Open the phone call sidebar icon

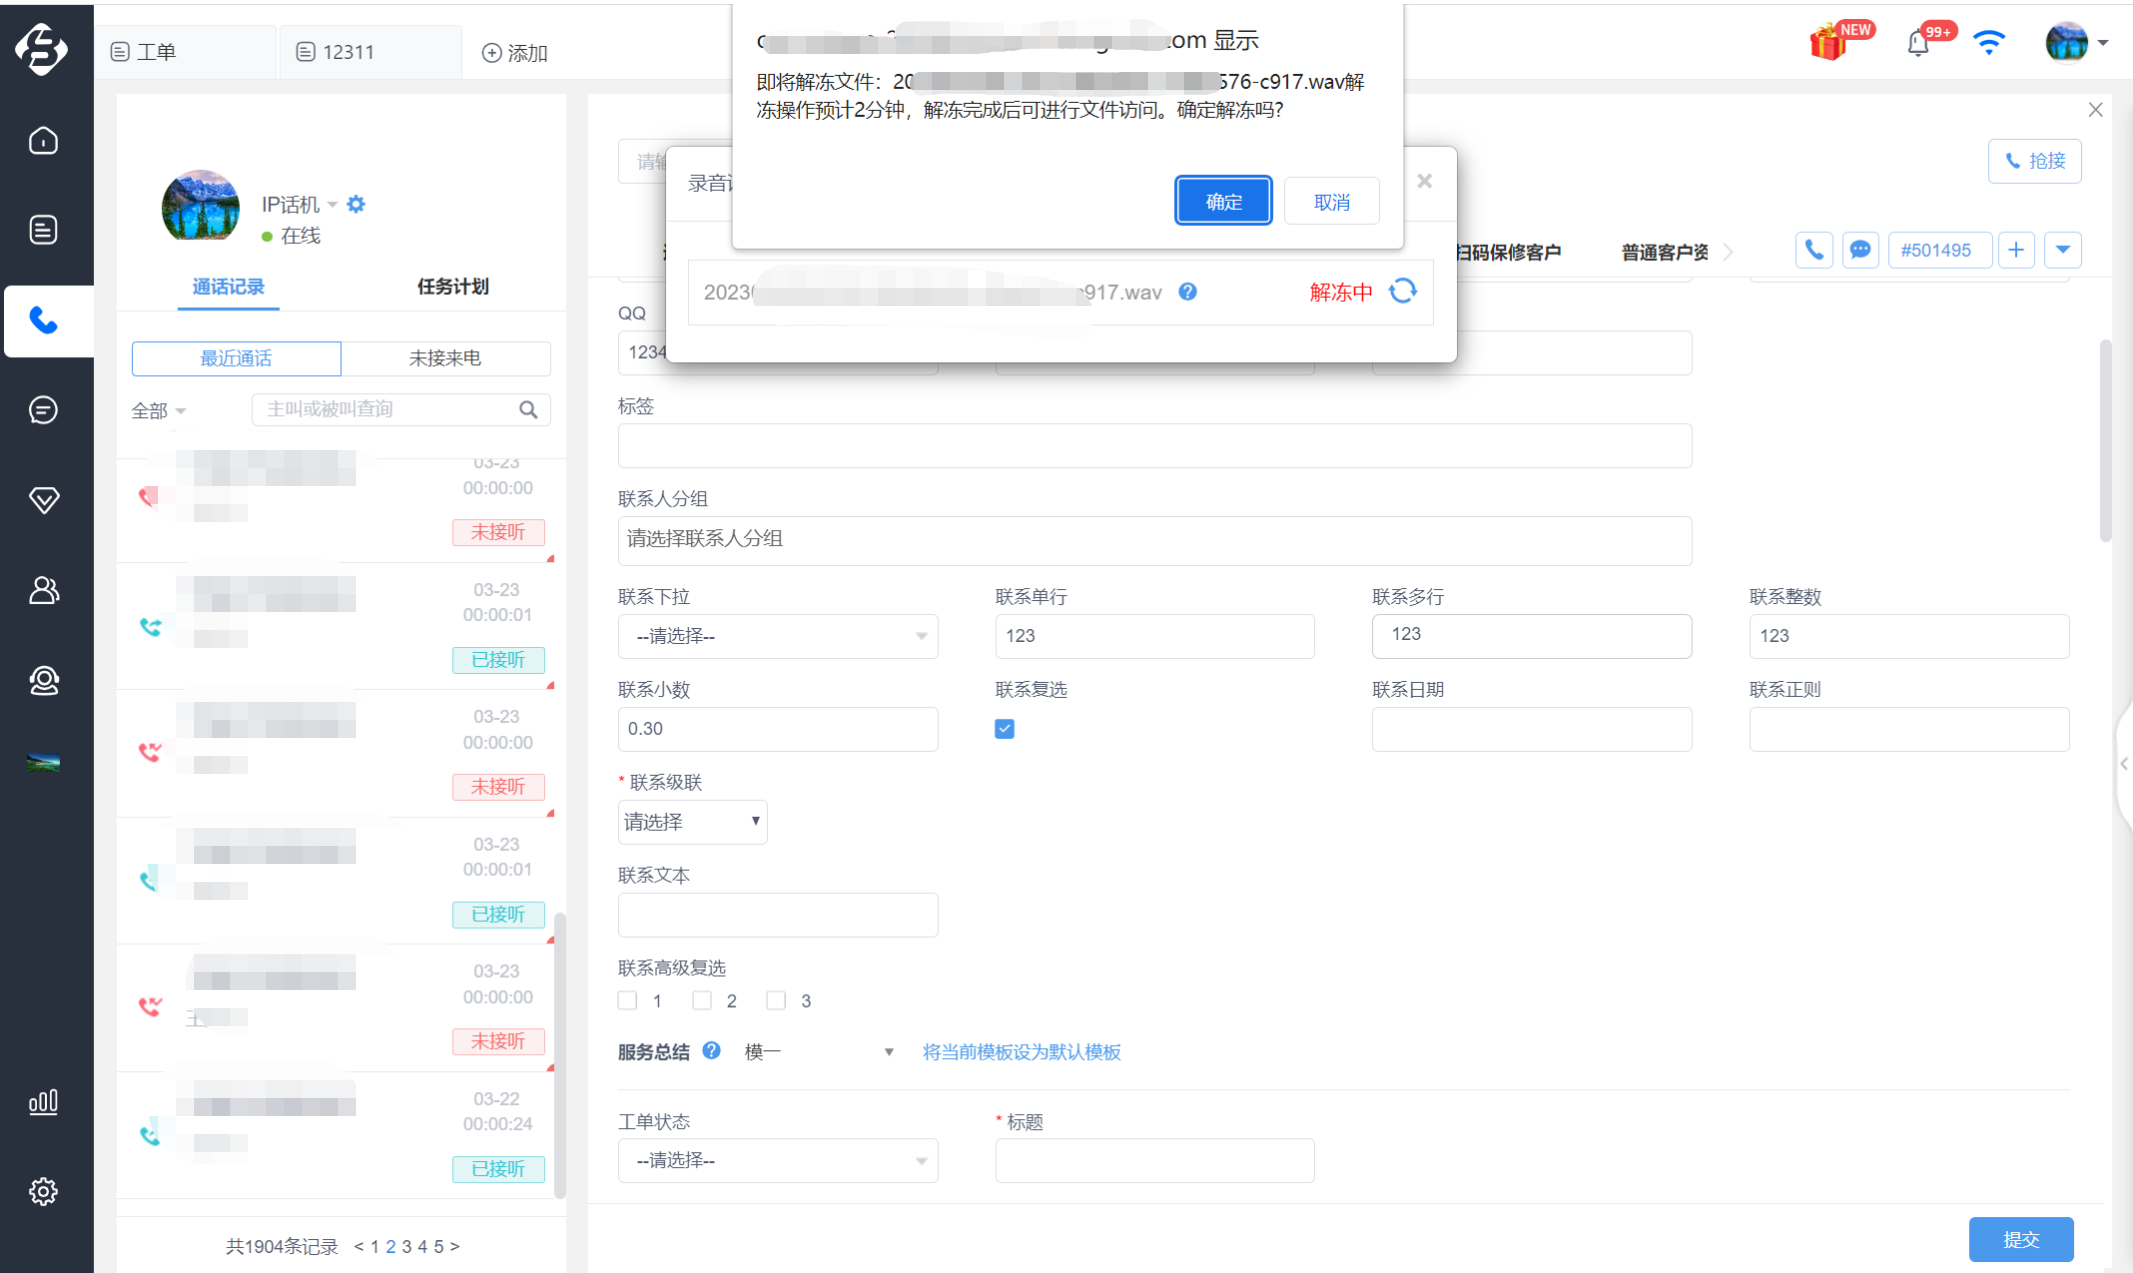[44, 321]
